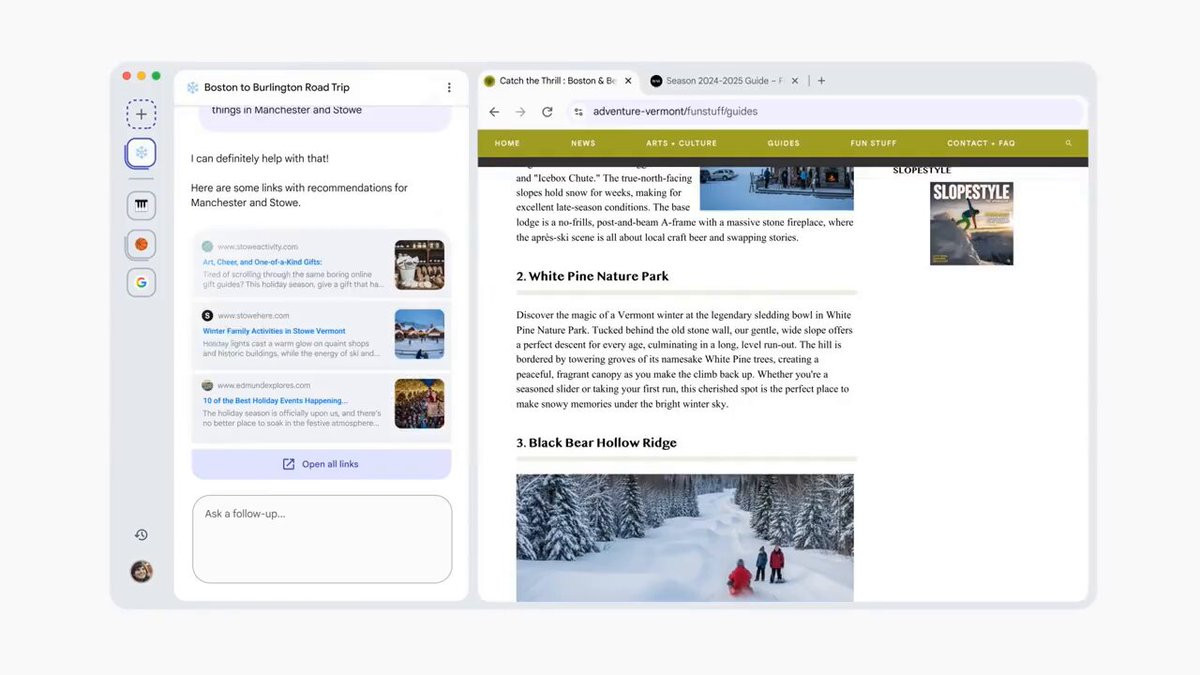This screenshot has width=1200, height=675.
Task: Open FUN STUFF in the site navigation
Action: (x=873, y=143)
